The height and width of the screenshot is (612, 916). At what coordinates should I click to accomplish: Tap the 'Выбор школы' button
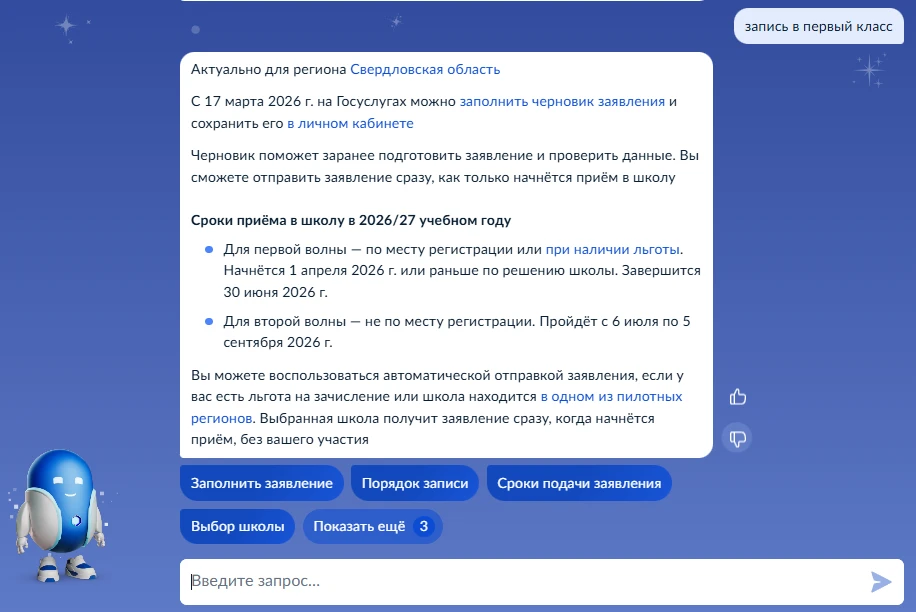coord(238,526)
